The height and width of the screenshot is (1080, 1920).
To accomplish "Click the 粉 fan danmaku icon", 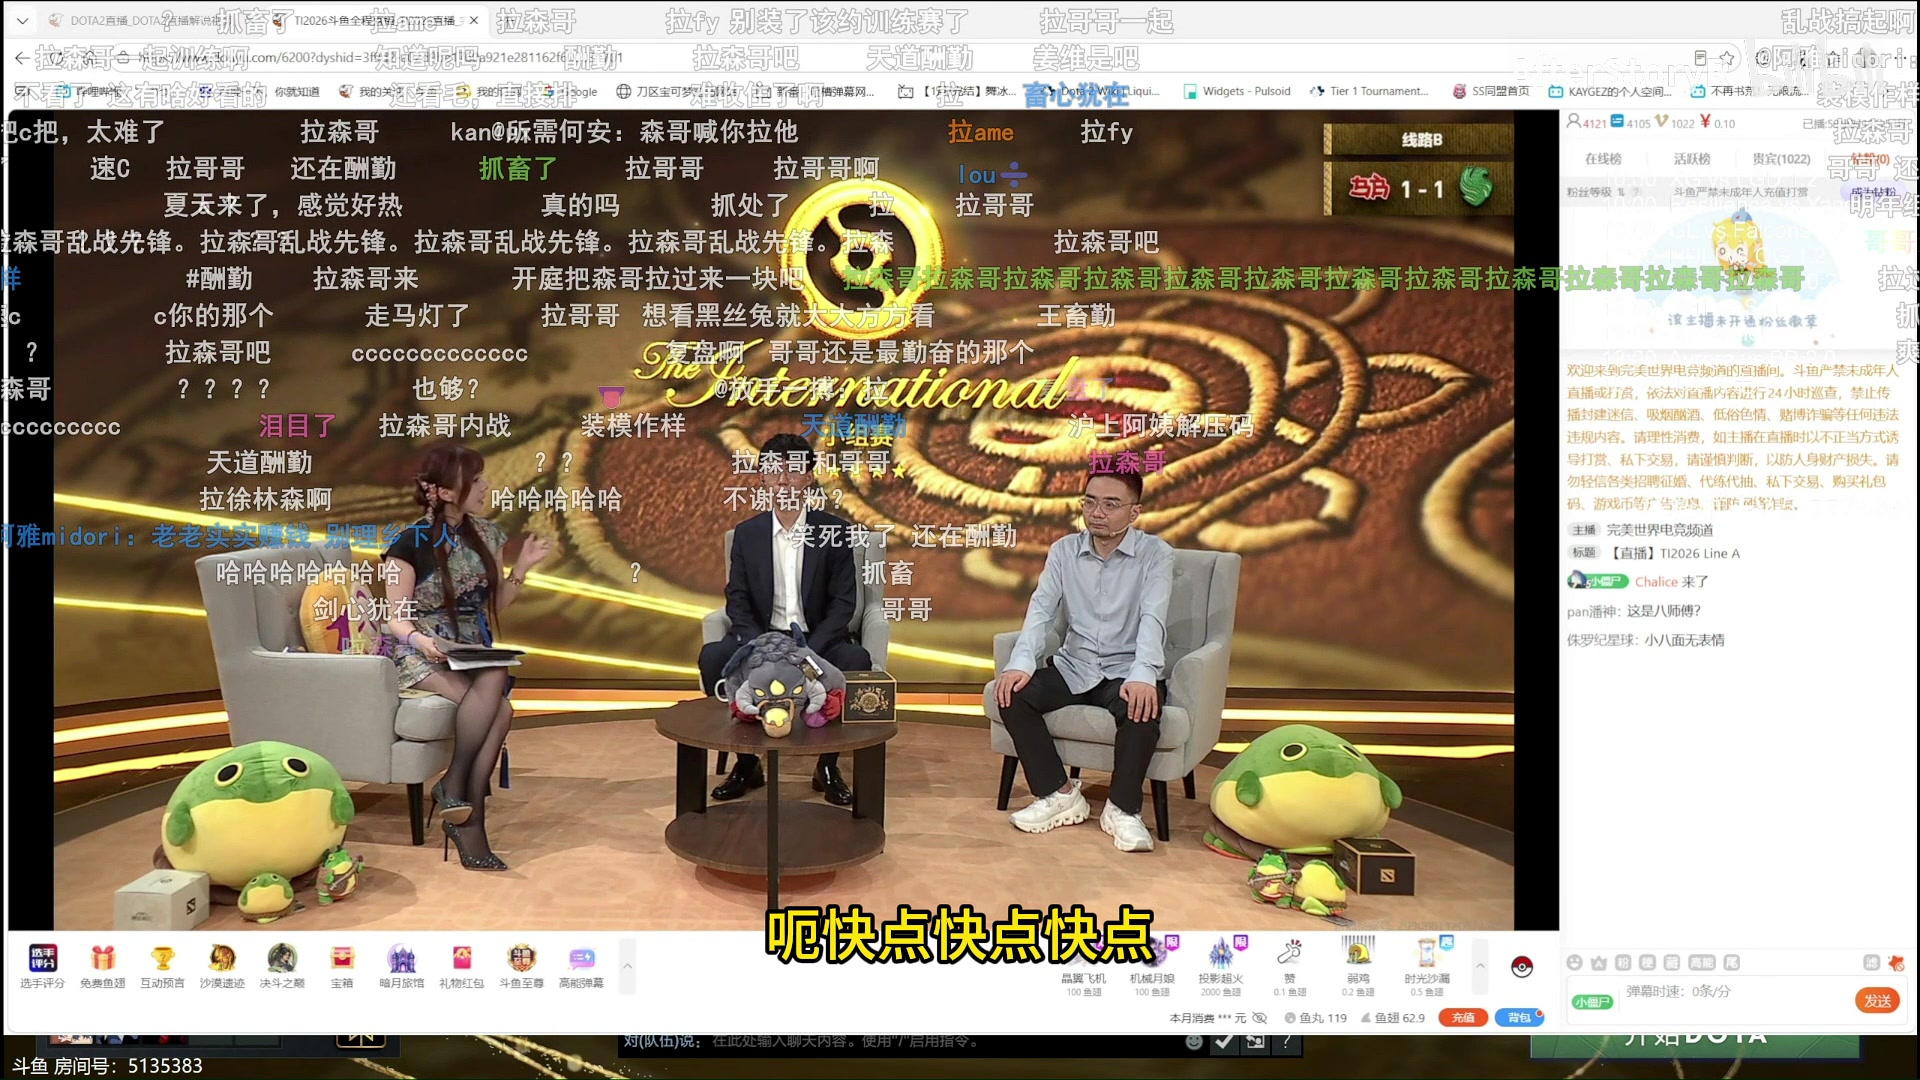I will point(1623,962).
